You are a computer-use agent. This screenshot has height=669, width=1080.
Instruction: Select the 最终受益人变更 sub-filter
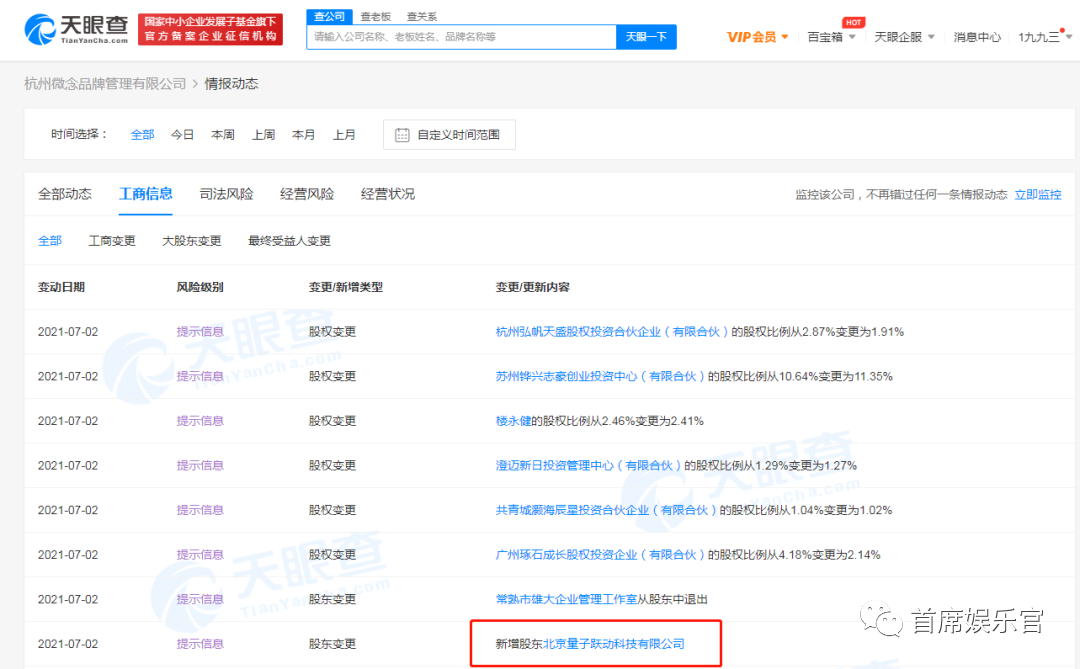(x=289, y=241)
